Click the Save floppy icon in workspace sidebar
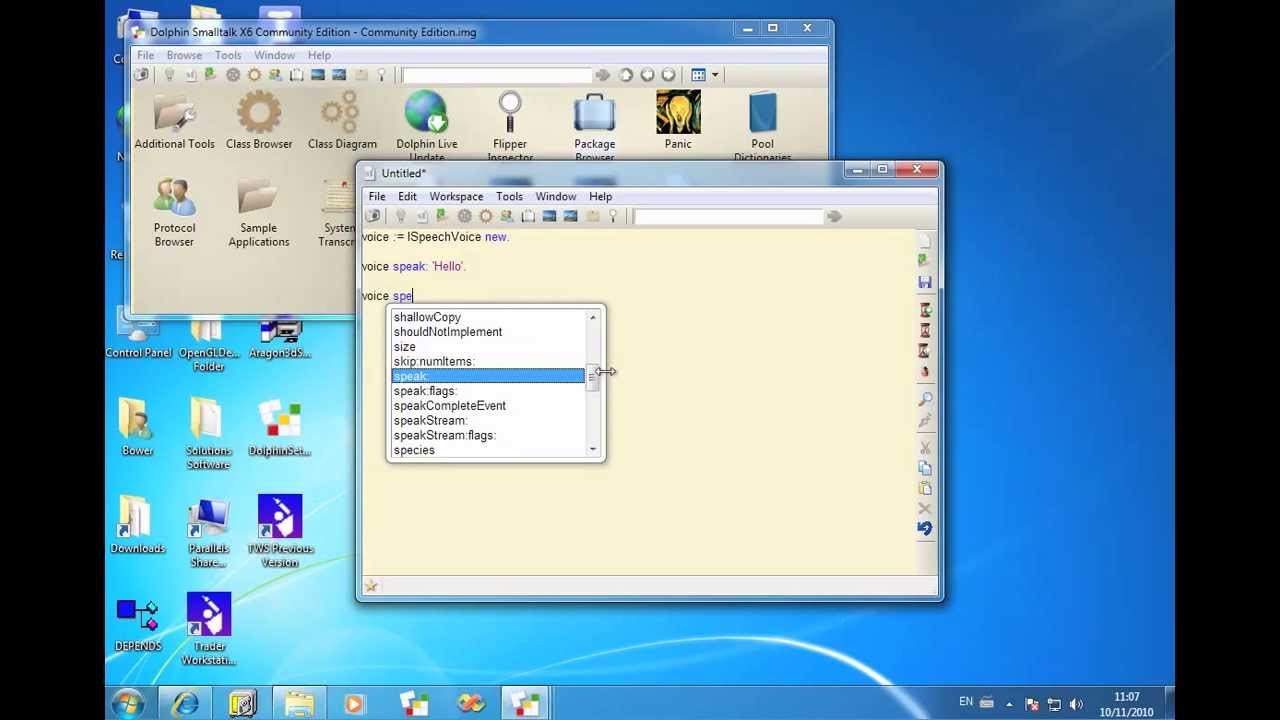The width and height of the screenshot is (1280, 720). (x=925, y=282)
